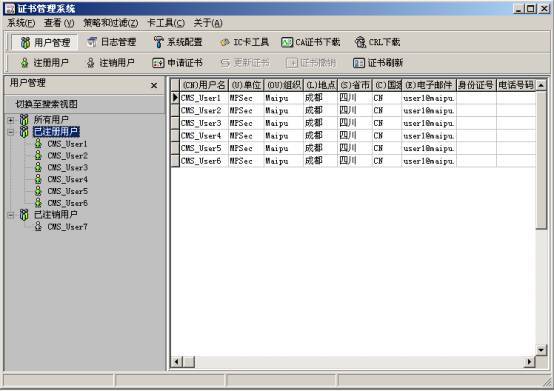Screen dimensions: 554x391
Task: Click the (O)单位 column header
Action: (246, 85)
